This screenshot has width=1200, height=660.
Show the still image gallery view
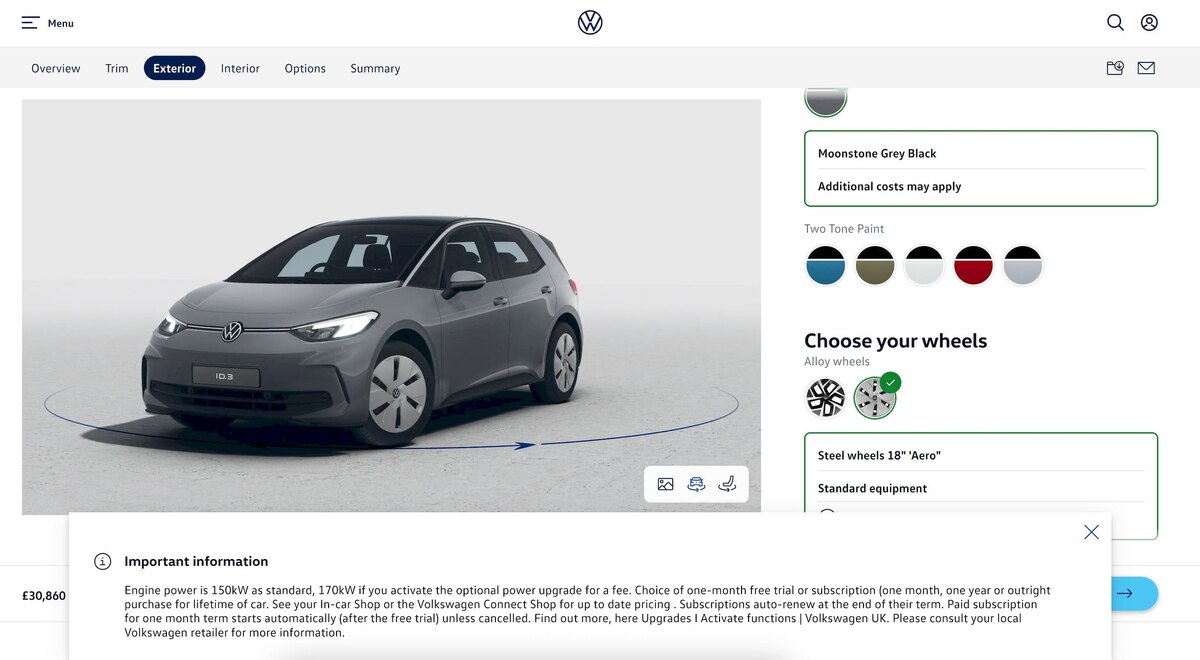[x=666, y=484]
